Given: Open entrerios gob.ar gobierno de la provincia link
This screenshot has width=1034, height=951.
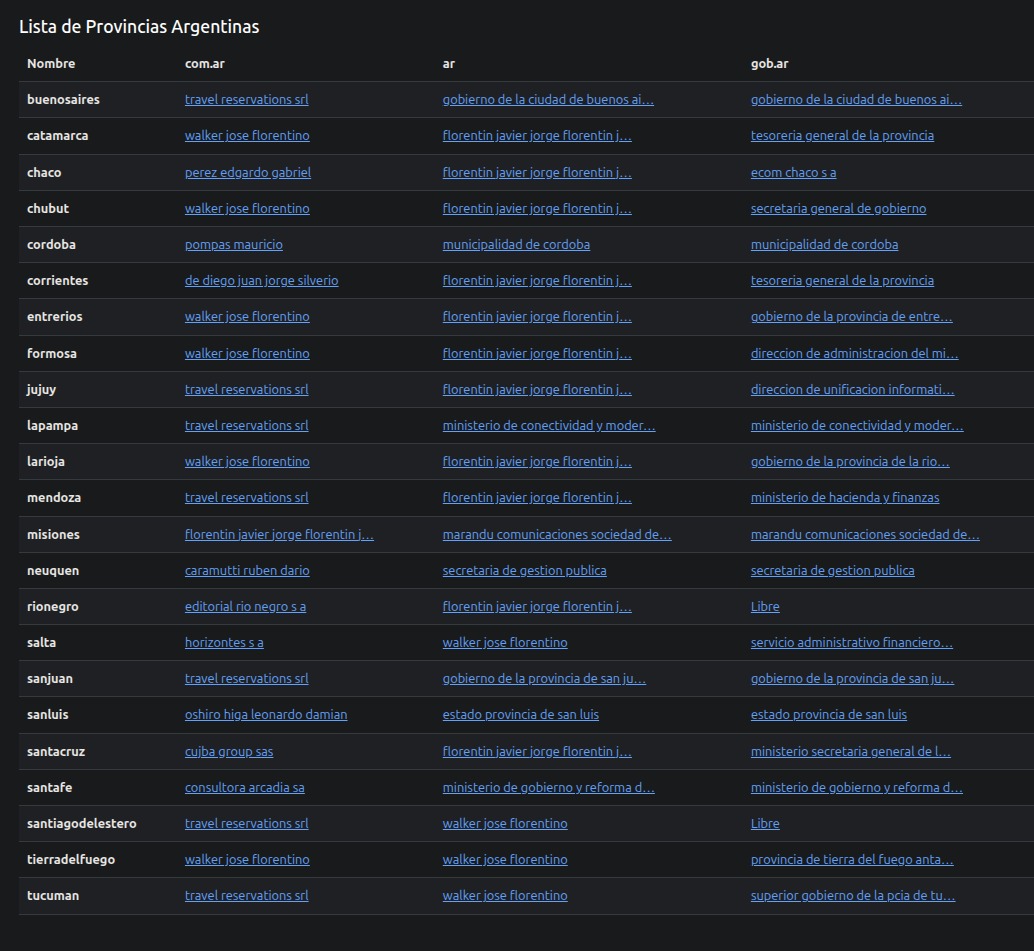Looking at the screenshot, I should pos(851,317).
